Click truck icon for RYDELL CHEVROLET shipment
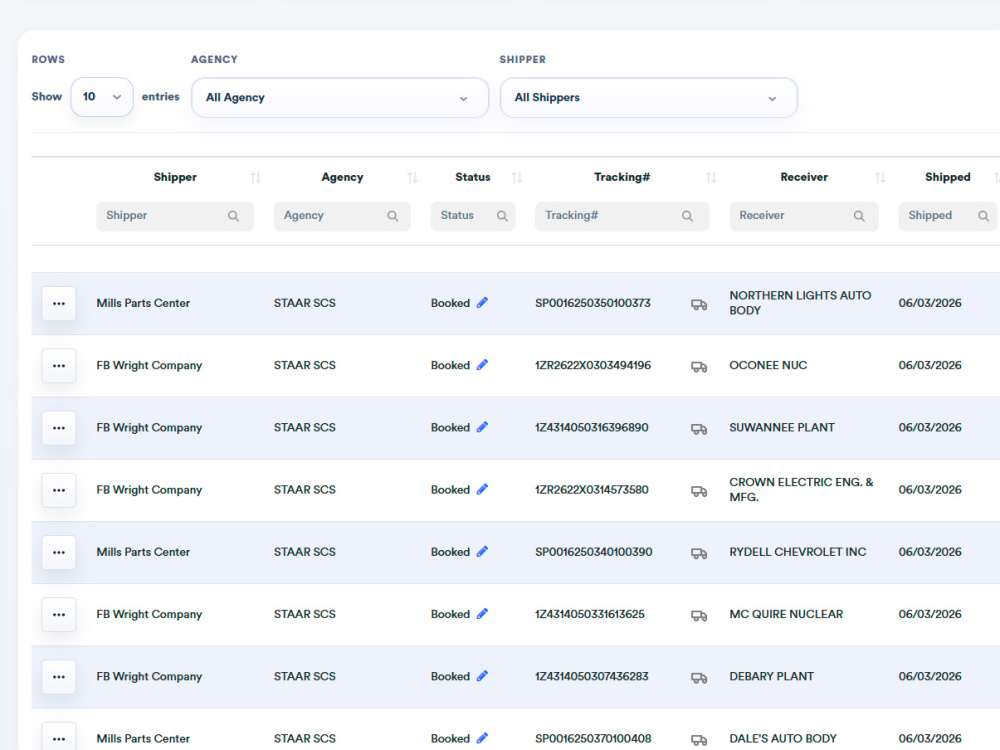Viewport: 1000px width, 750px height. point(699,554)
